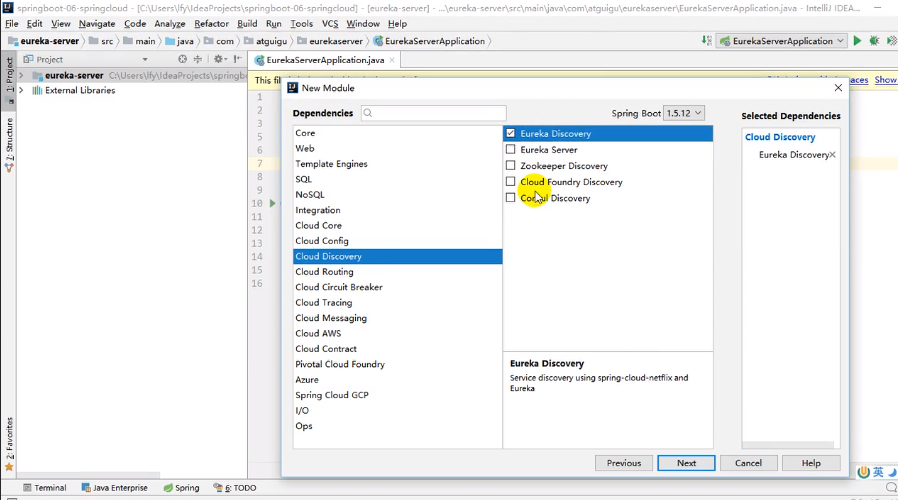Start debugging with the bug icon
The image size is (898, 500).
pyautogui.click(x=874, y=41)
